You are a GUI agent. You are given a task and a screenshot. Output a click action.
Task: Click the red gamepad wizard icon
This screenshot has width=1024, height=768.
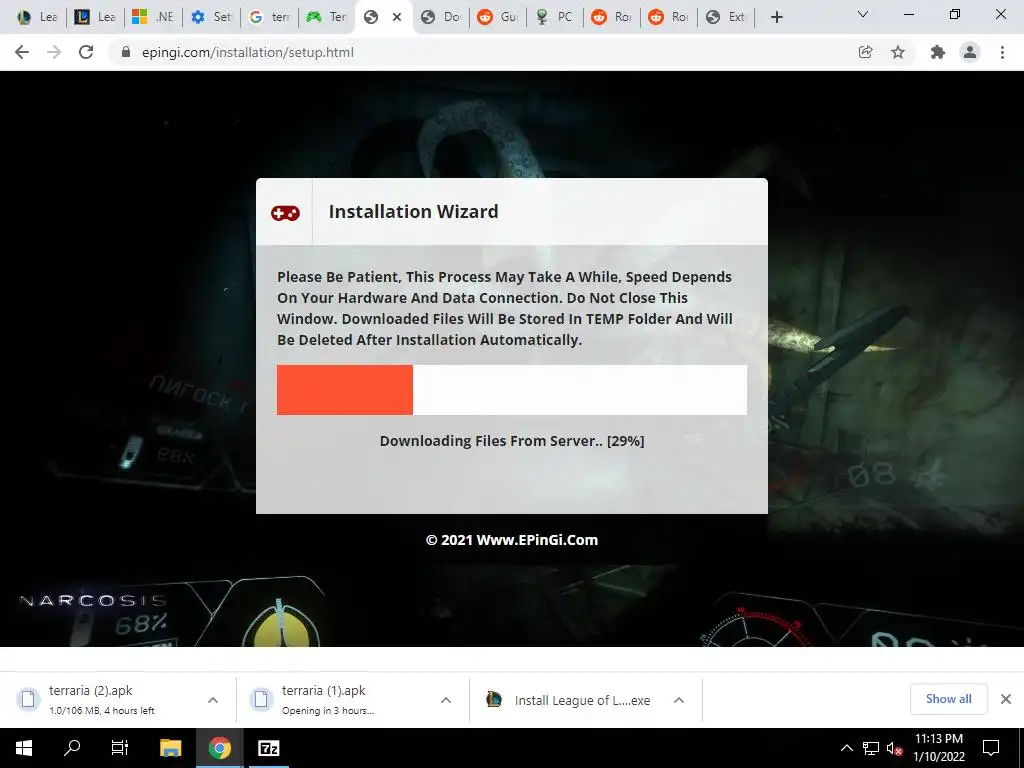(x=285, y=213)
